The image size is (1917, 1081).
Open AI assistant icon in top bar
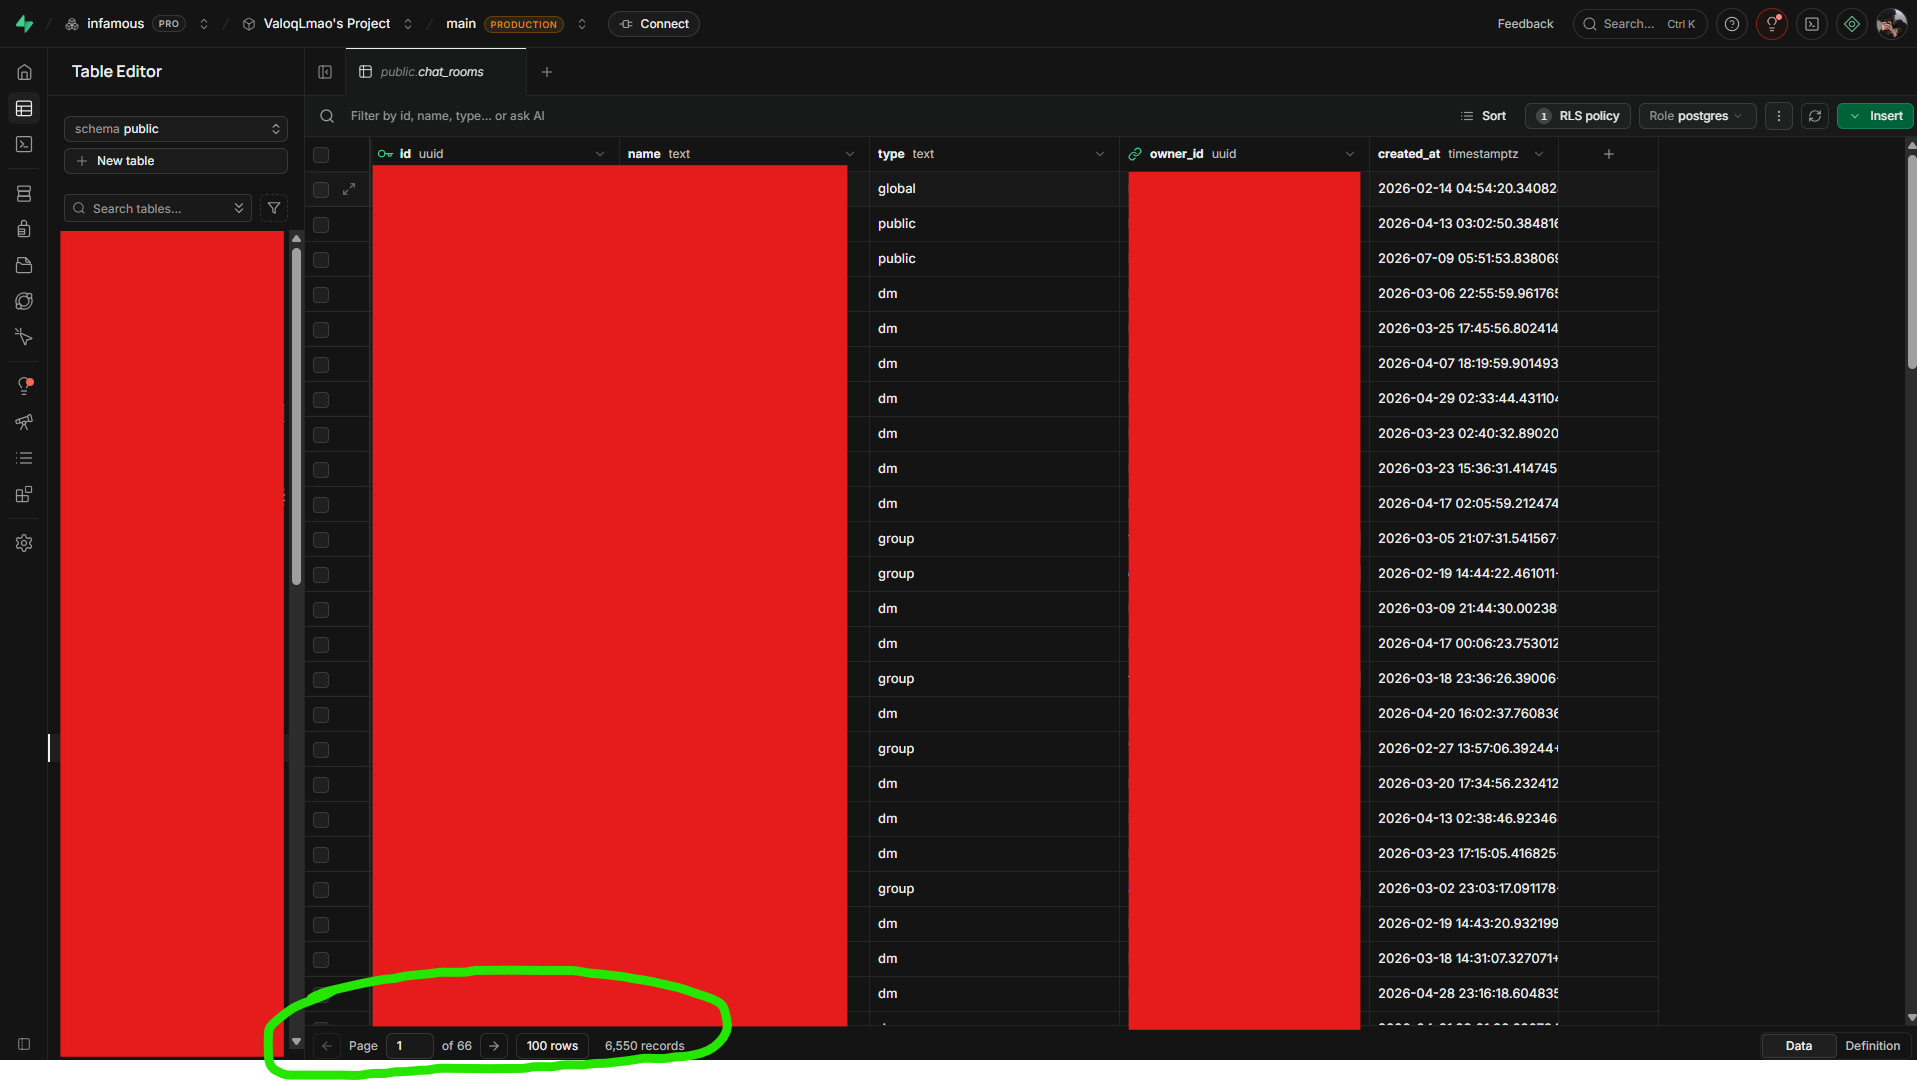click(x=1852, y=24)
